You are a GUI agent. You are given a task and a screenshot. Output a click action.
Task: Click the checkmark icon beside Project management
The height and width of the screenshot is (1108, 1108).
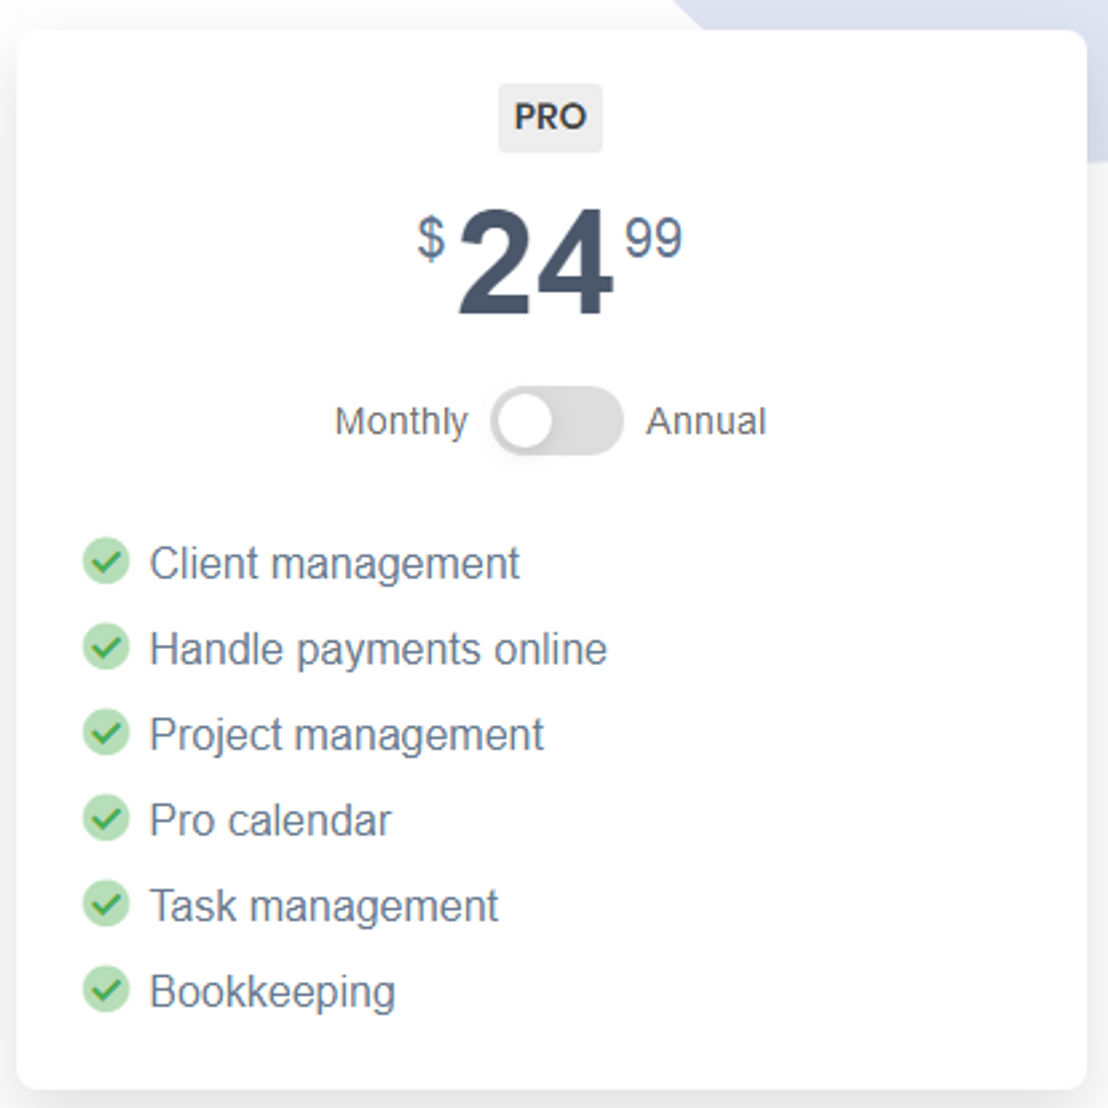[106, 732]
